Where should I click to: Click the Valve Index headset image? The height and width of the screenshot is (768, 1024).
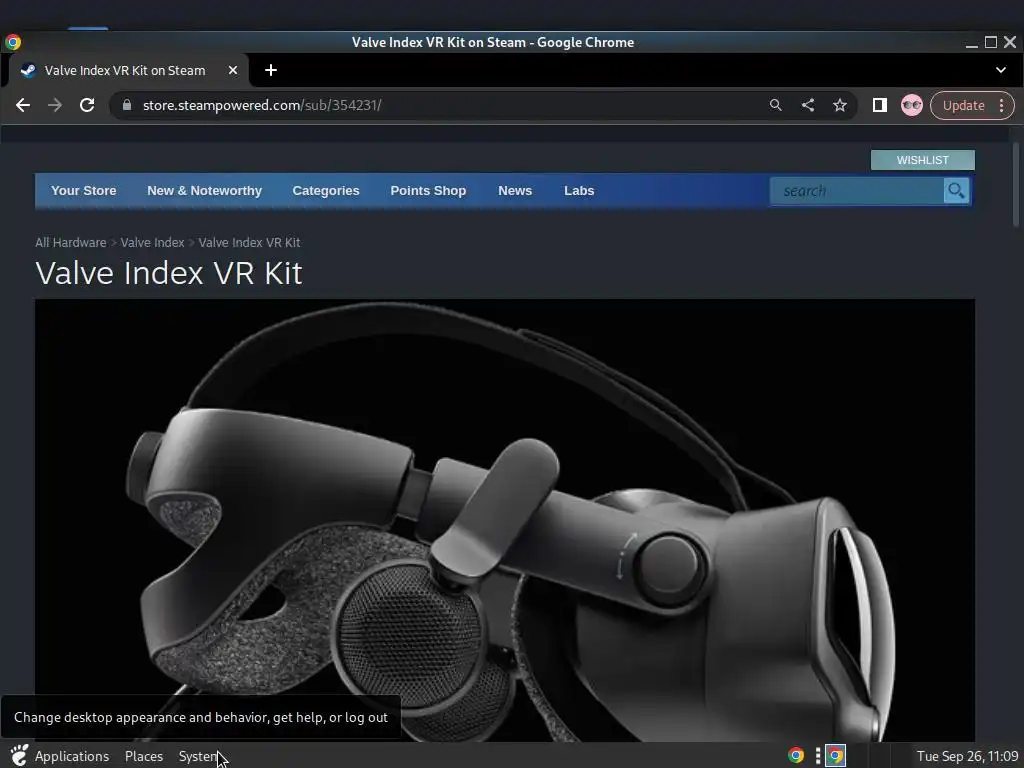point(505,520)
